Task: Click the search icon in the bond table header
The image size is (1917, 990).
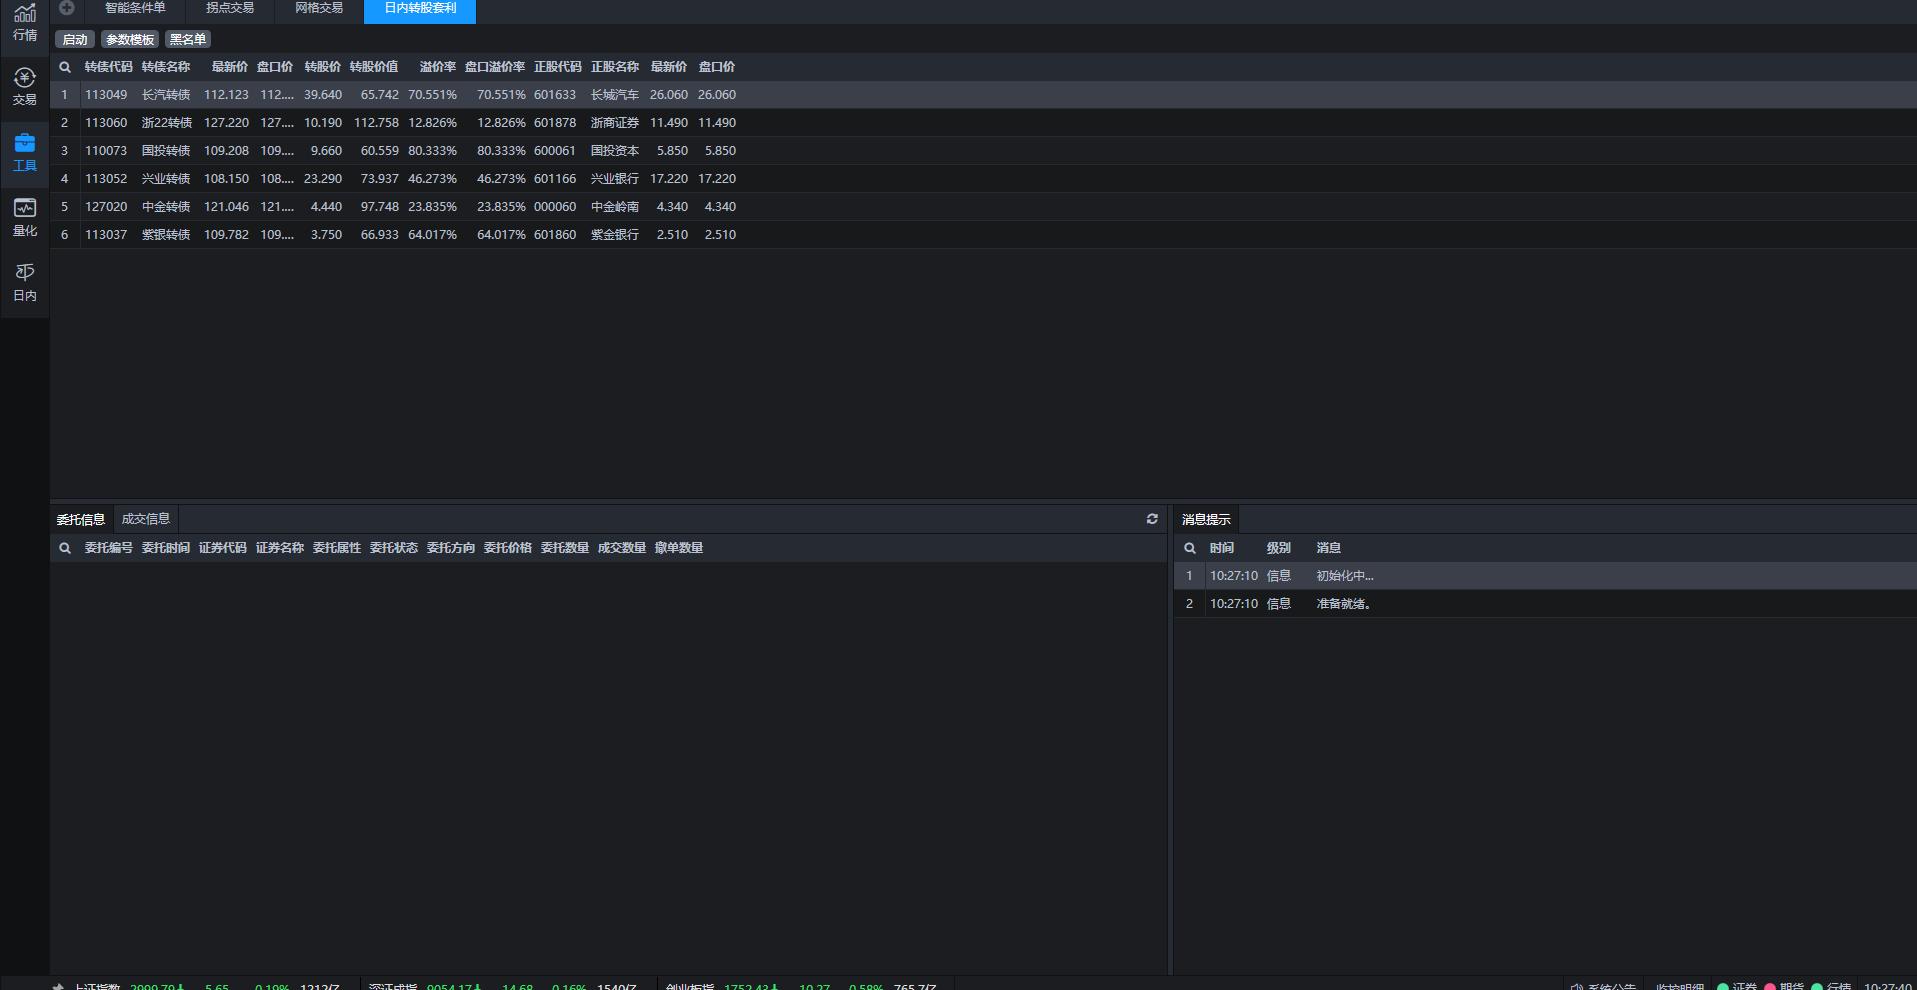Action: pyautogui.click(x=65, y=67)
